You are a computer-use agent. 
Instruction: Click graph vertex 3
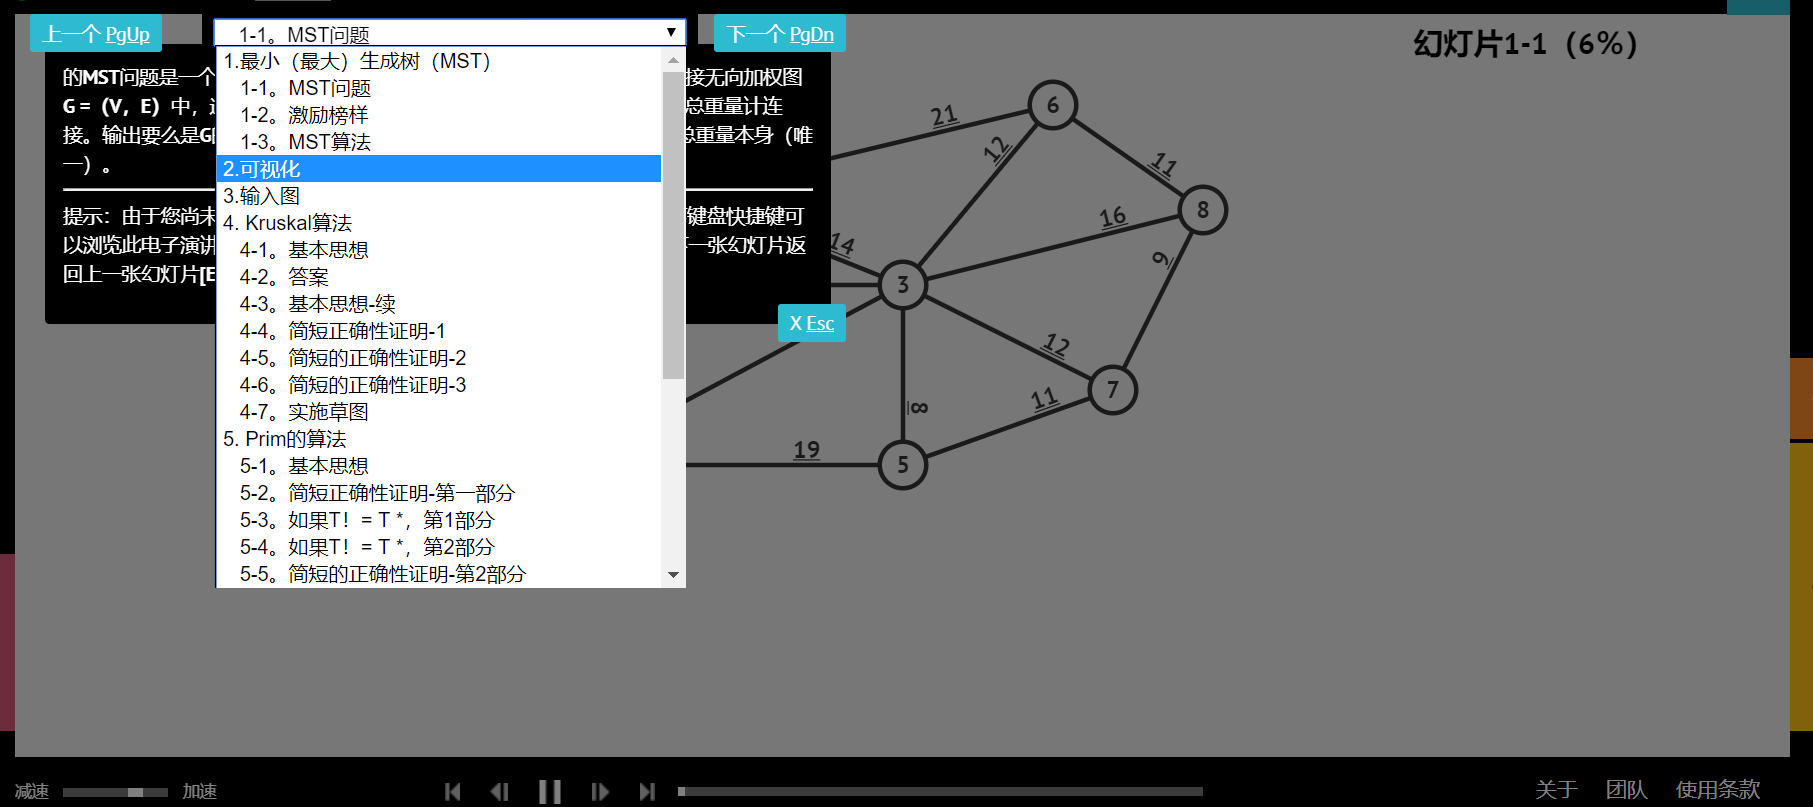903,285
